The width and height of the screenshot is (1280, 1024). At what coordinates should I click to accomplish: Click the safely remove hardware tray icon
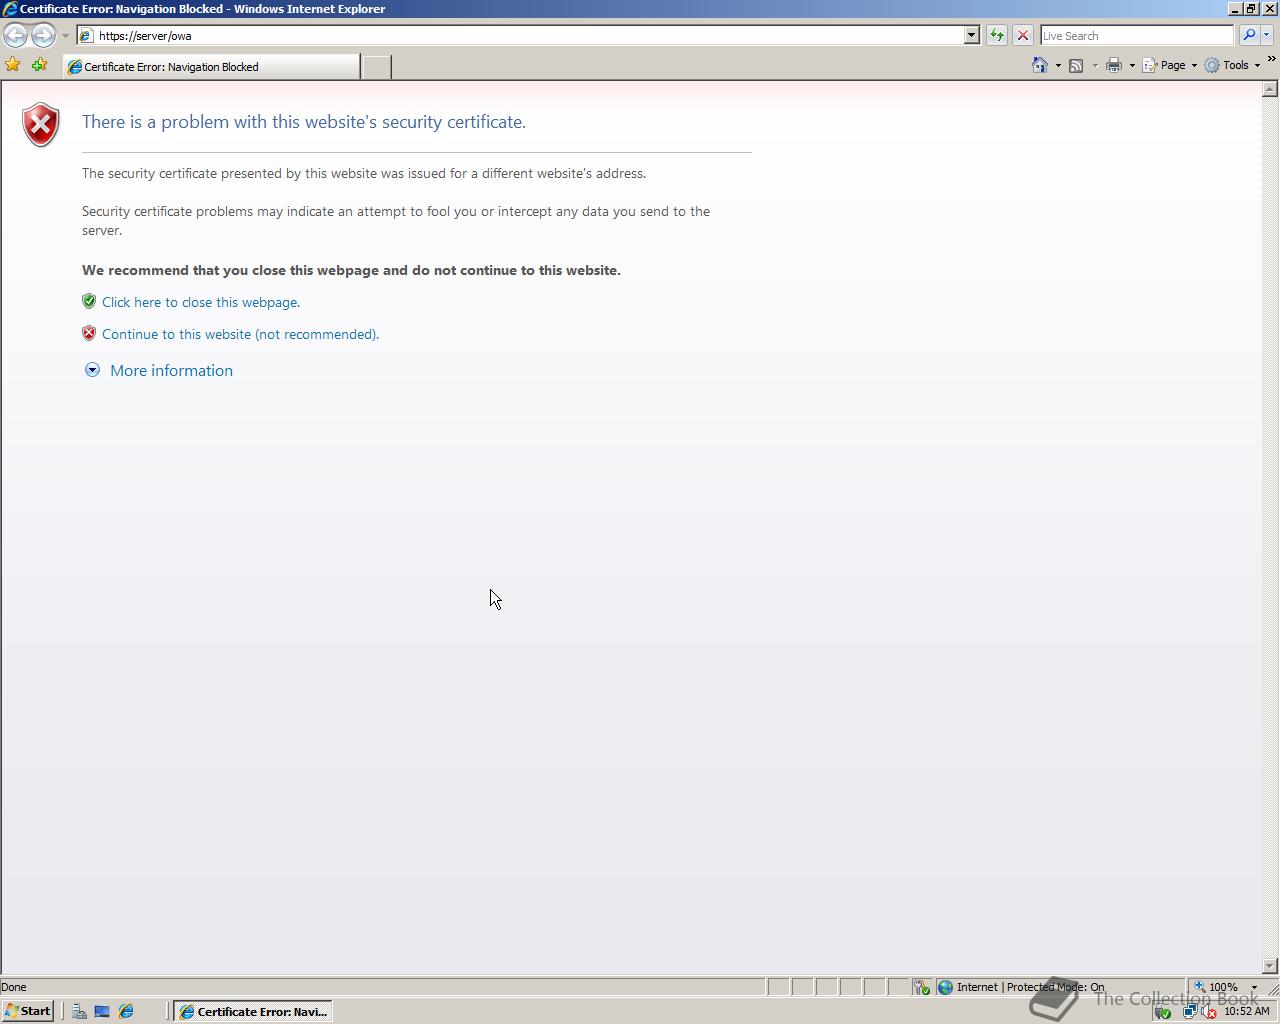1163,1011
